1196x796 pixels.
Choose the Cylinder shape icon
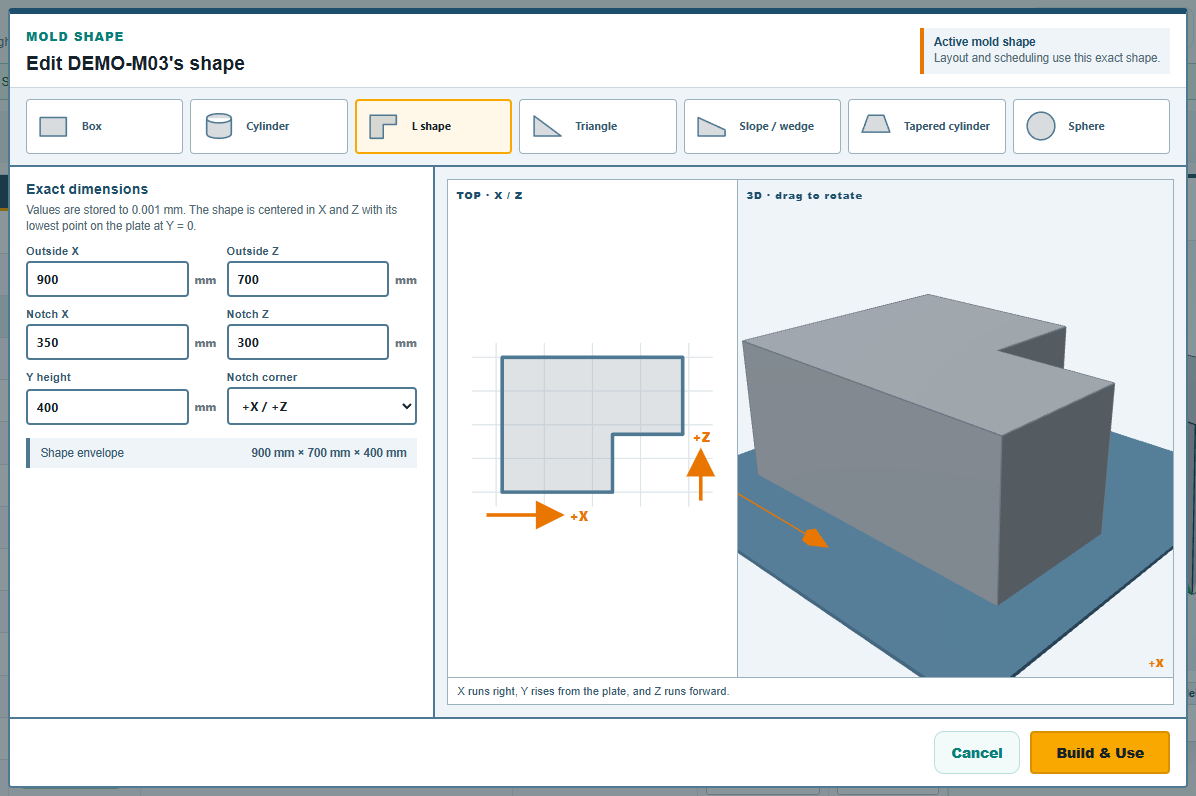point(219,127)
